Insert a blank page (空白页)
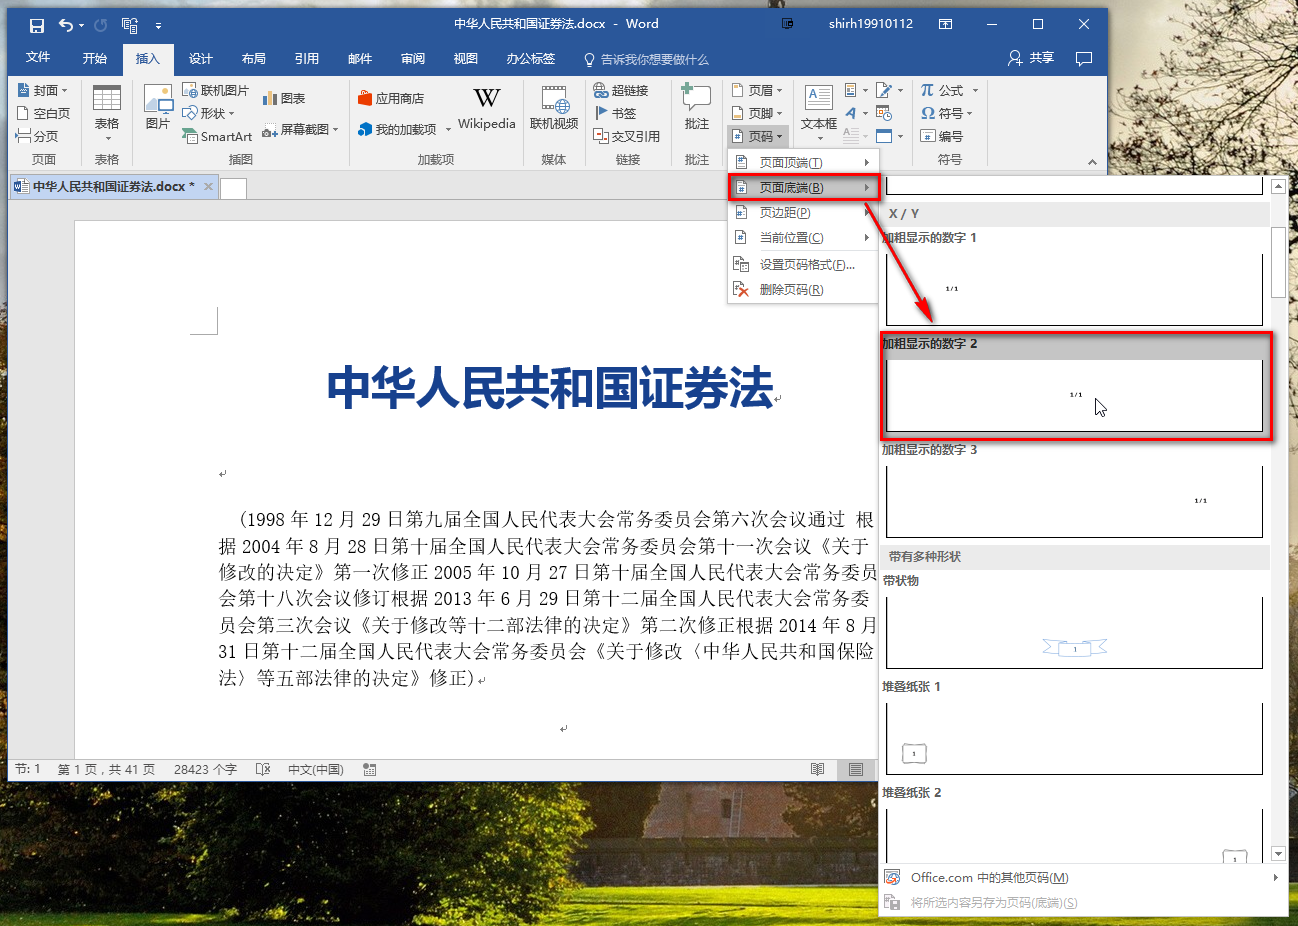 pos(43,113)
